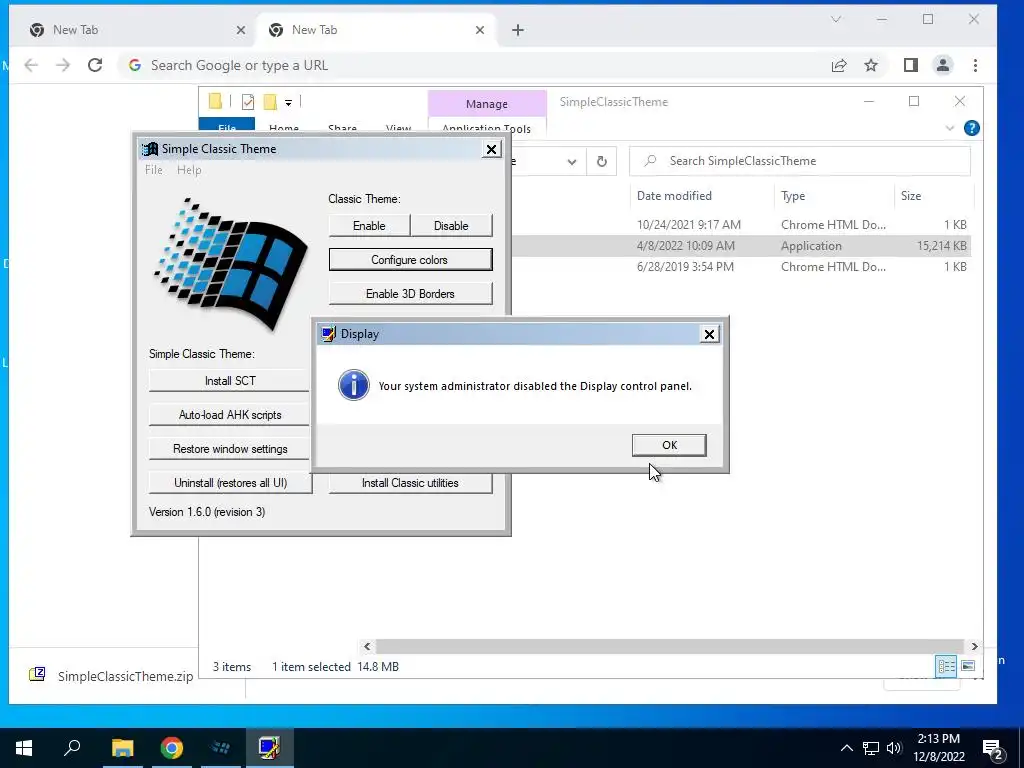Open Chrome tab search chevron
The width and height of the screenshot is (1024, 768).
point(836,20)
